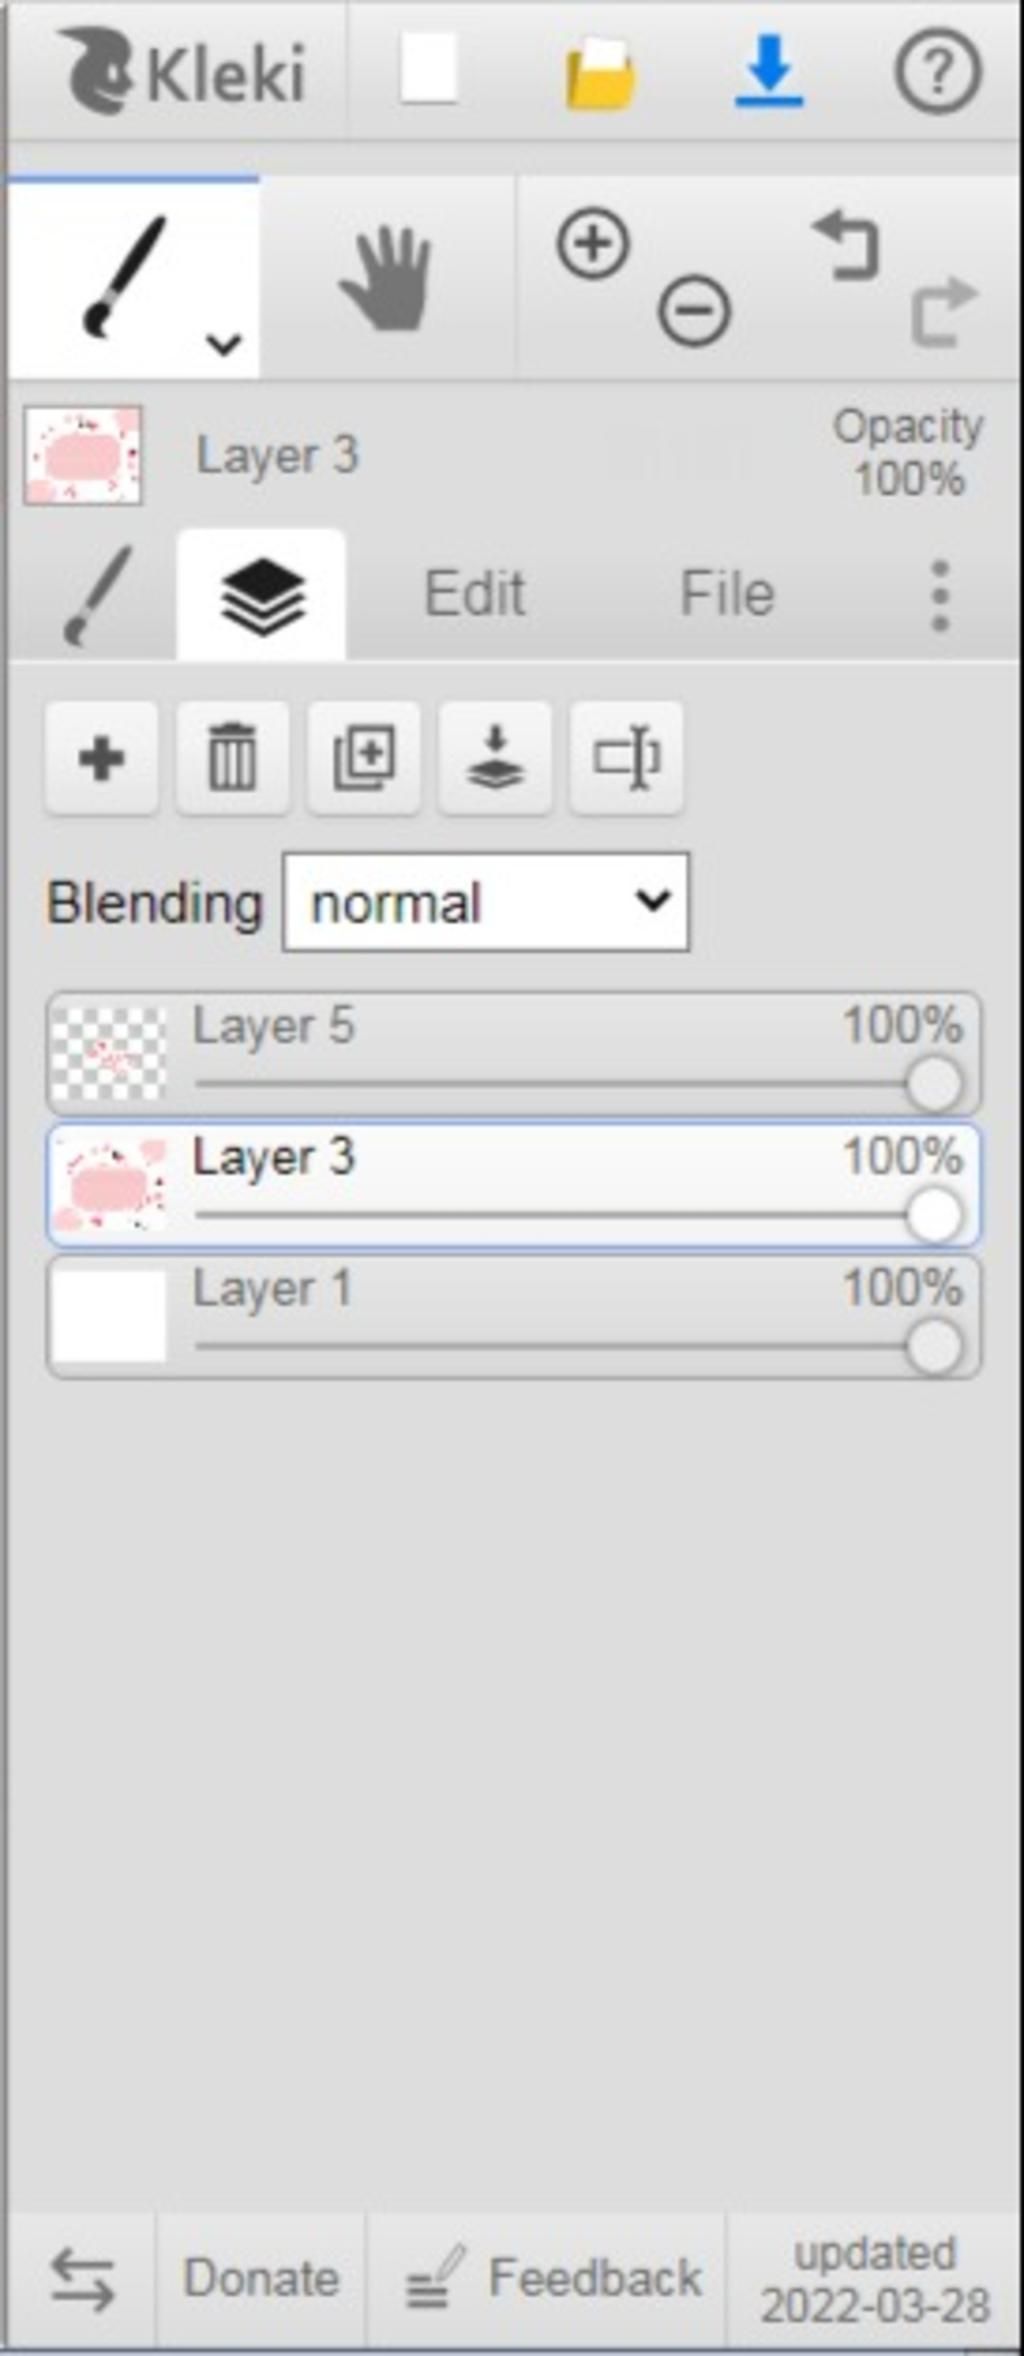Switch to the File tab
This screenshot has width=1024, height=2356.
(x=727, y=594)
